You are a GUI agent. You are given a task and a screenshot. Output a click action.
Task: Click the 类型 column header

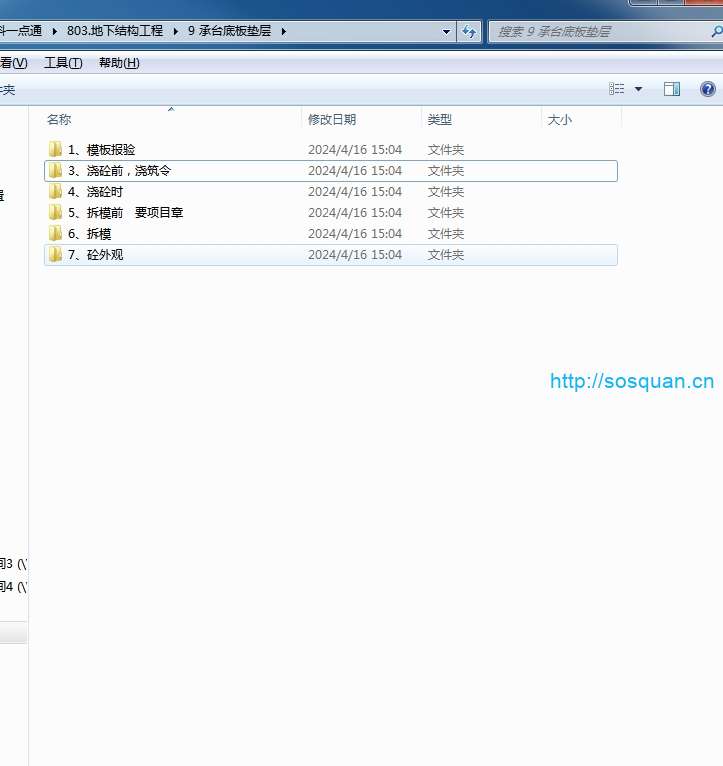pyautogui.click(x=440, y=119)
